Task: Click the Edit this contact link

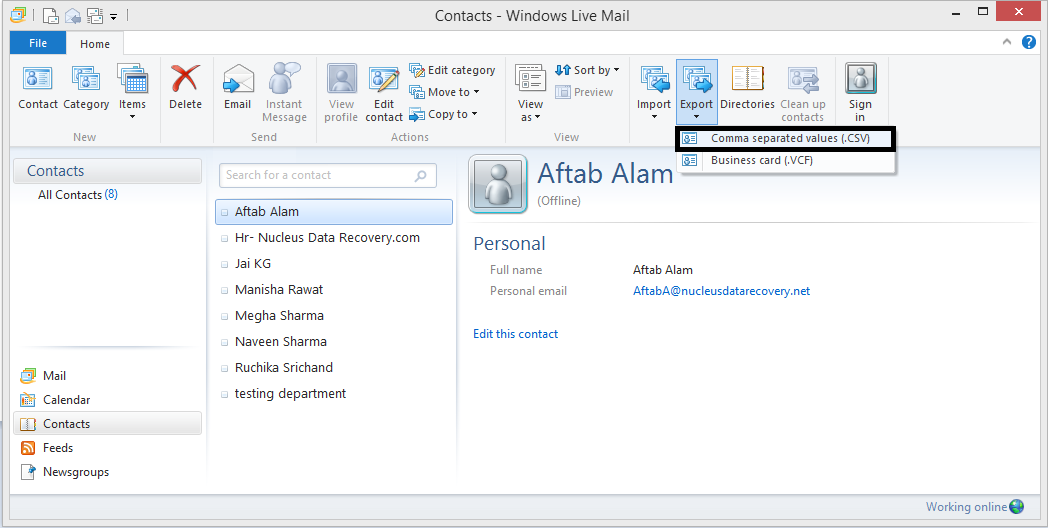Action: [x=515, y=334]
